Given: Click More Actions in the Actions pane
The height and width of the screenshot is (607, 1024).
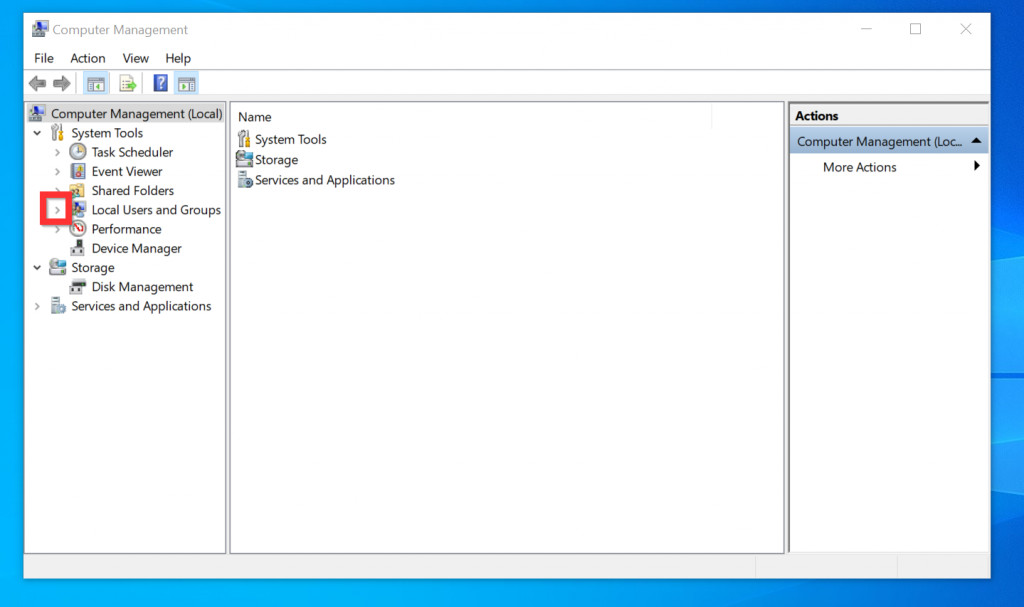Looking at the screenshot, I should coord(859,167).
